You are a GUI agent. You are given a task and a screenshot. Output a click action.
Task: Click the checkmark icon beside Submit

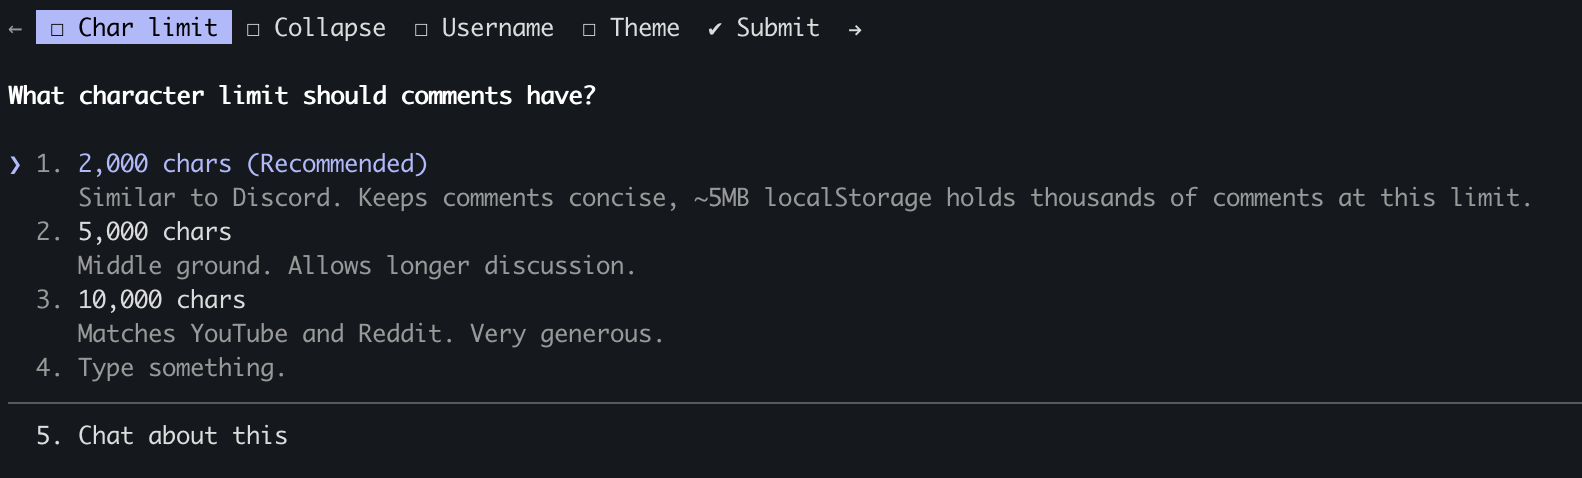714,29
